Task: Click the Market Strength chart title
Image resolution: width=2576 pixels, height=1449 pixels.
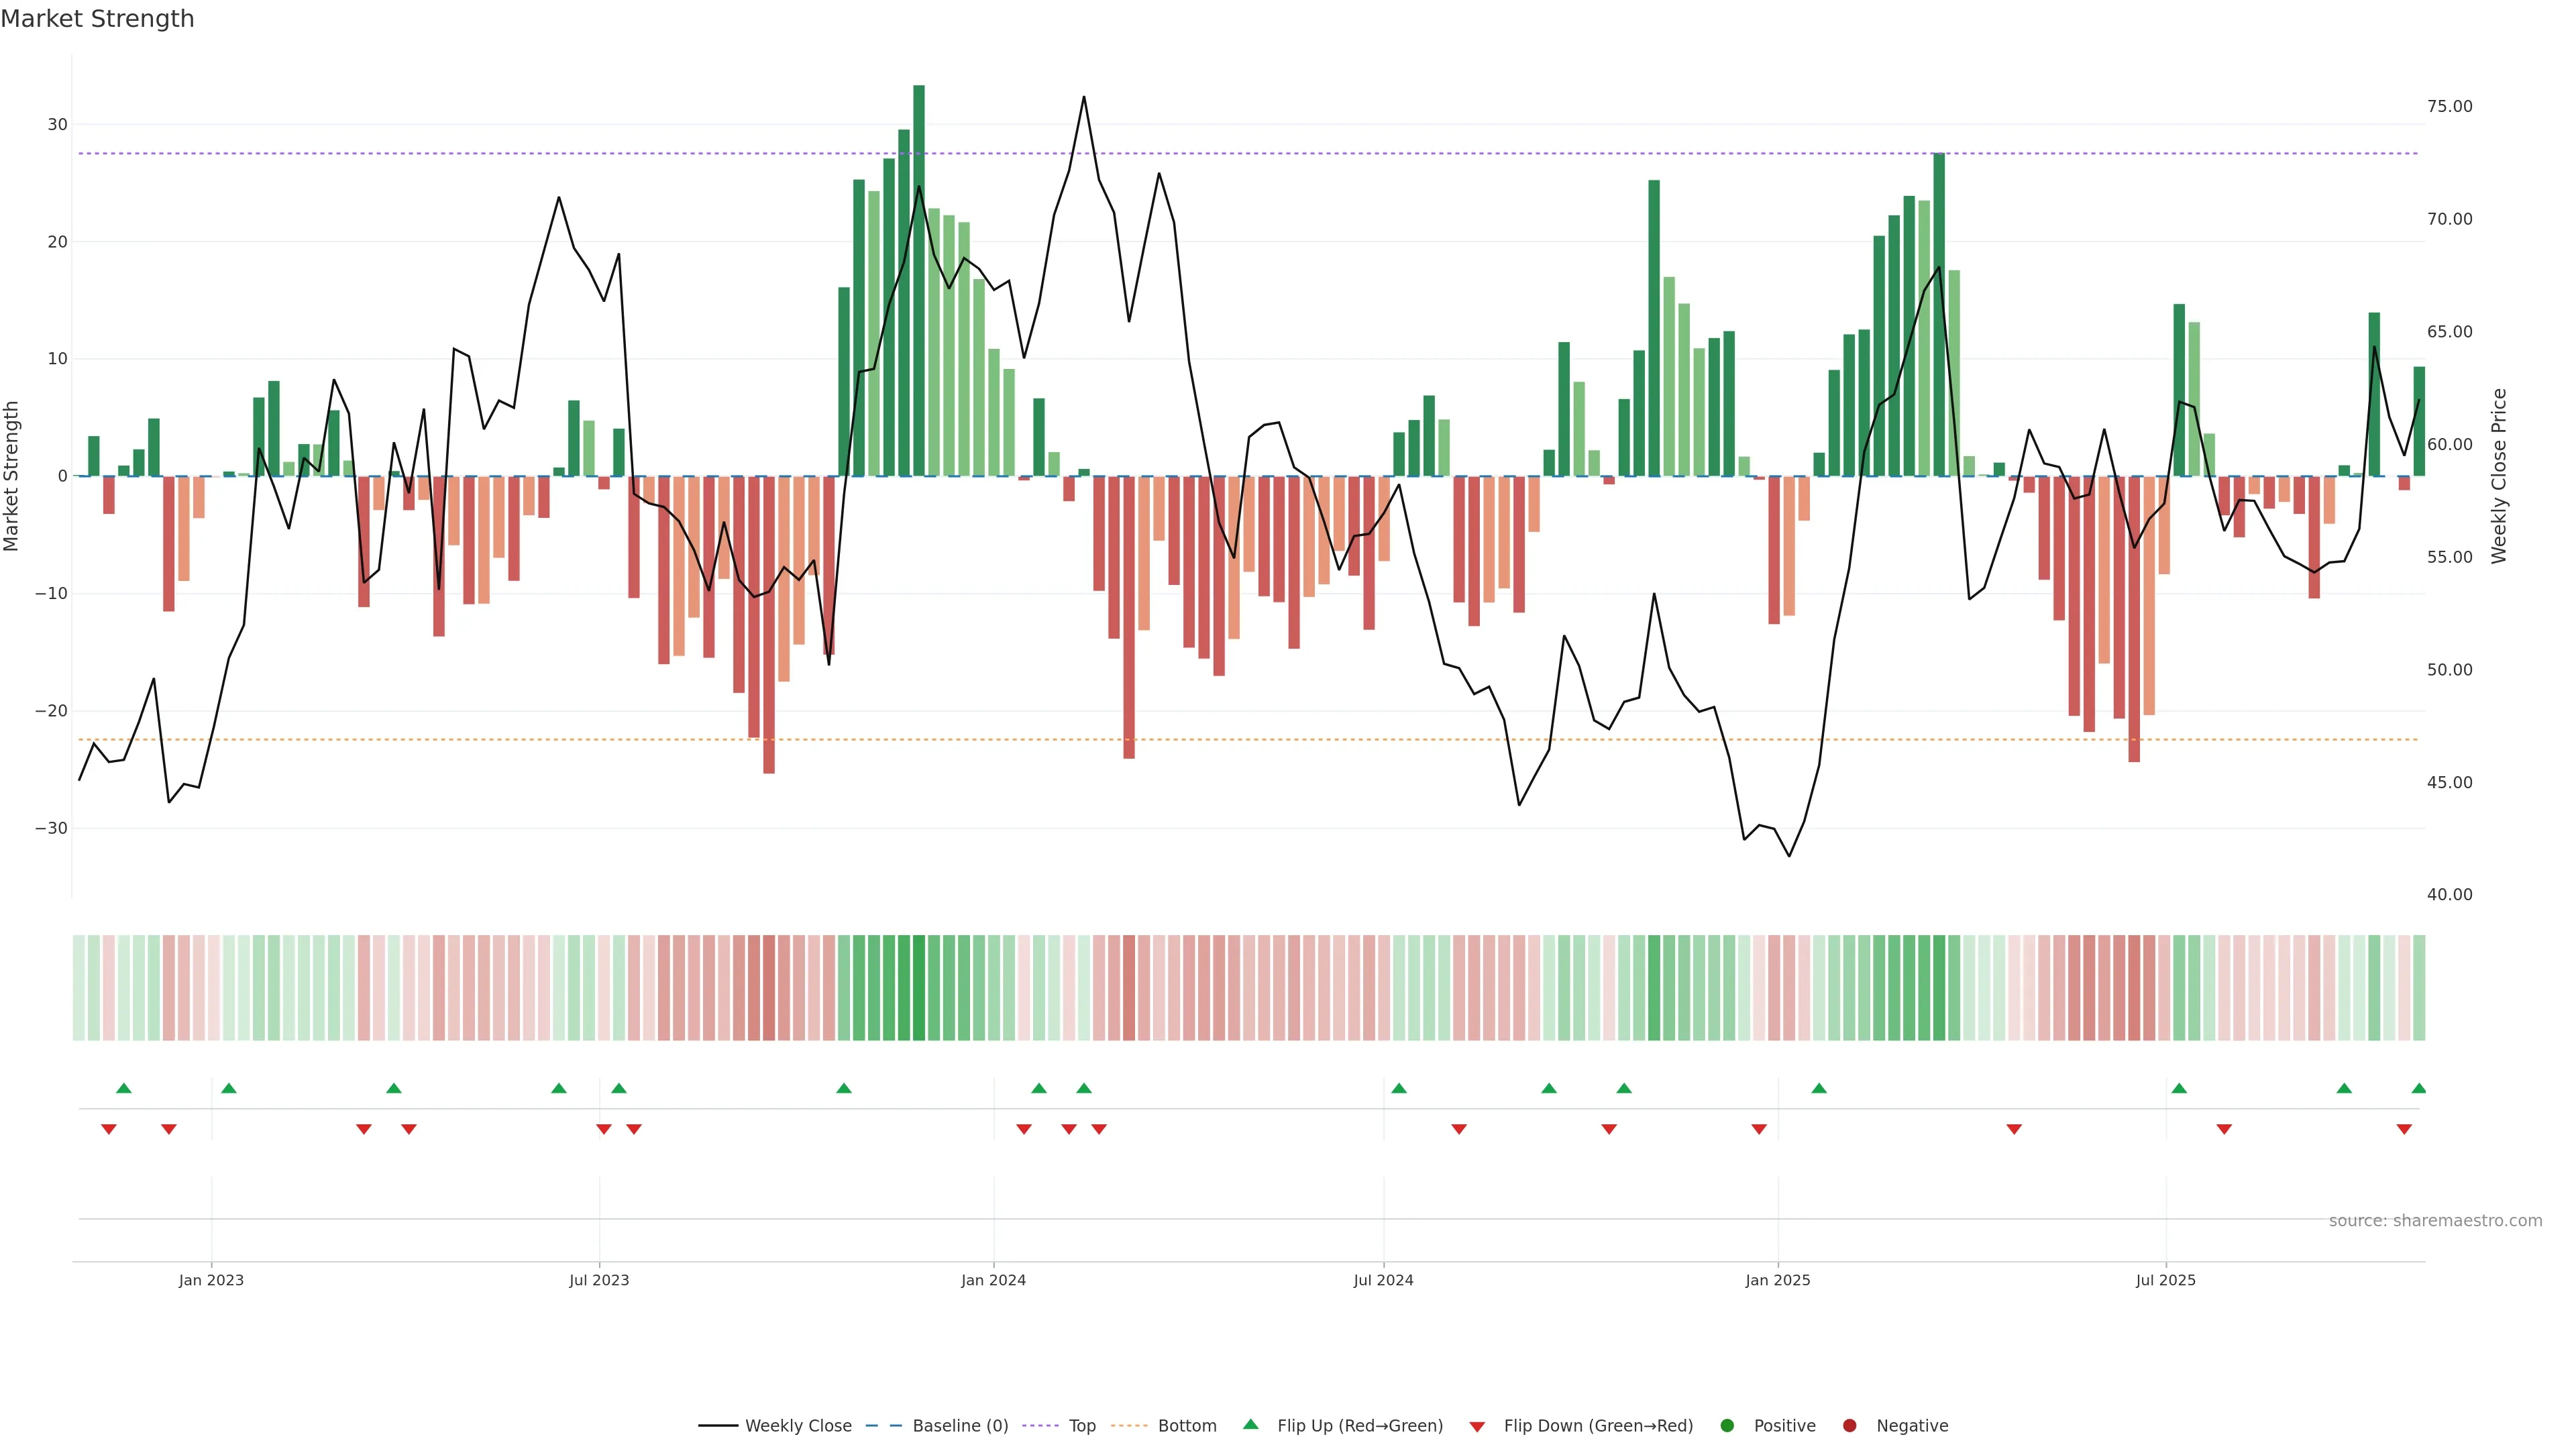Action: pyautogui.click(x=97, y=19)
